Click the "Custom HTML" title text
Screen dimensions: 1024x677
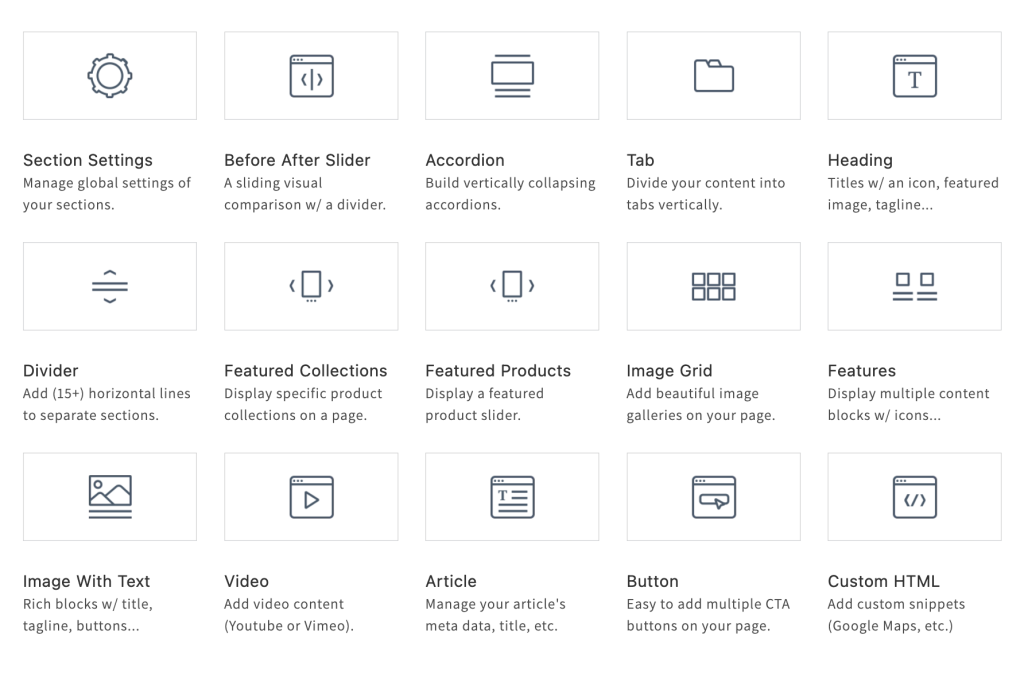(x=883, y=581)
